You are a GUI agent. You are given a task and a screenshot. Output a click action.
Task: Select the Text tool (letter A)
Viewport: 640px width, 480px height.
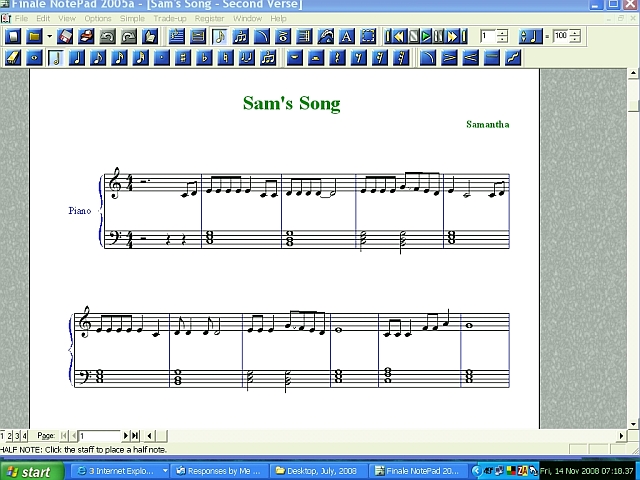pos(347,36)
